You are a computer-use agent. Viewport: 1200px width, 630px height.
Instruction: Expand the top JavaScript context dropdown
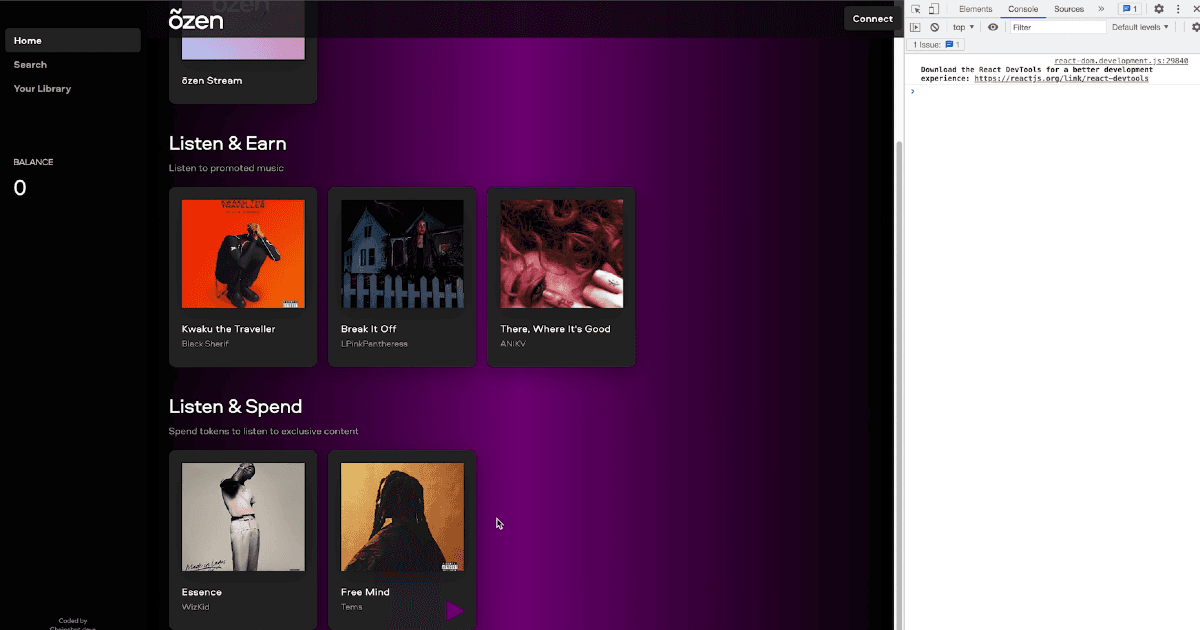(963, 27)
